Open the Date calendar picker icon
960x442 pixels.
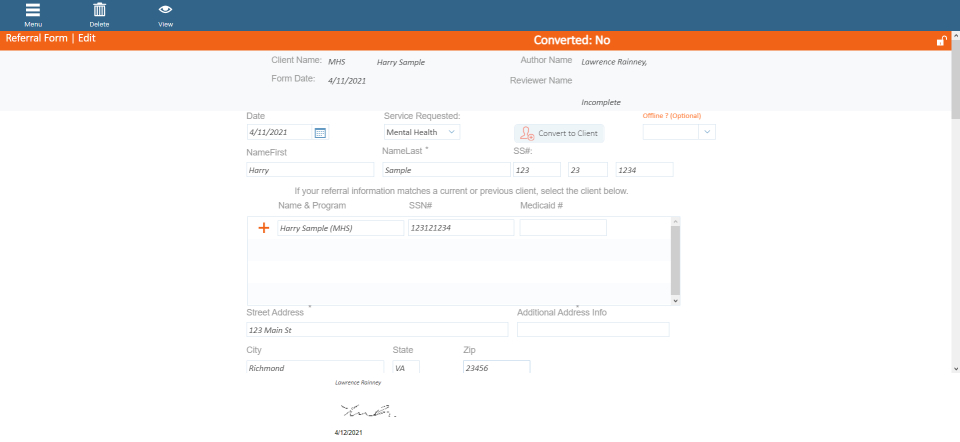[320, 132]
